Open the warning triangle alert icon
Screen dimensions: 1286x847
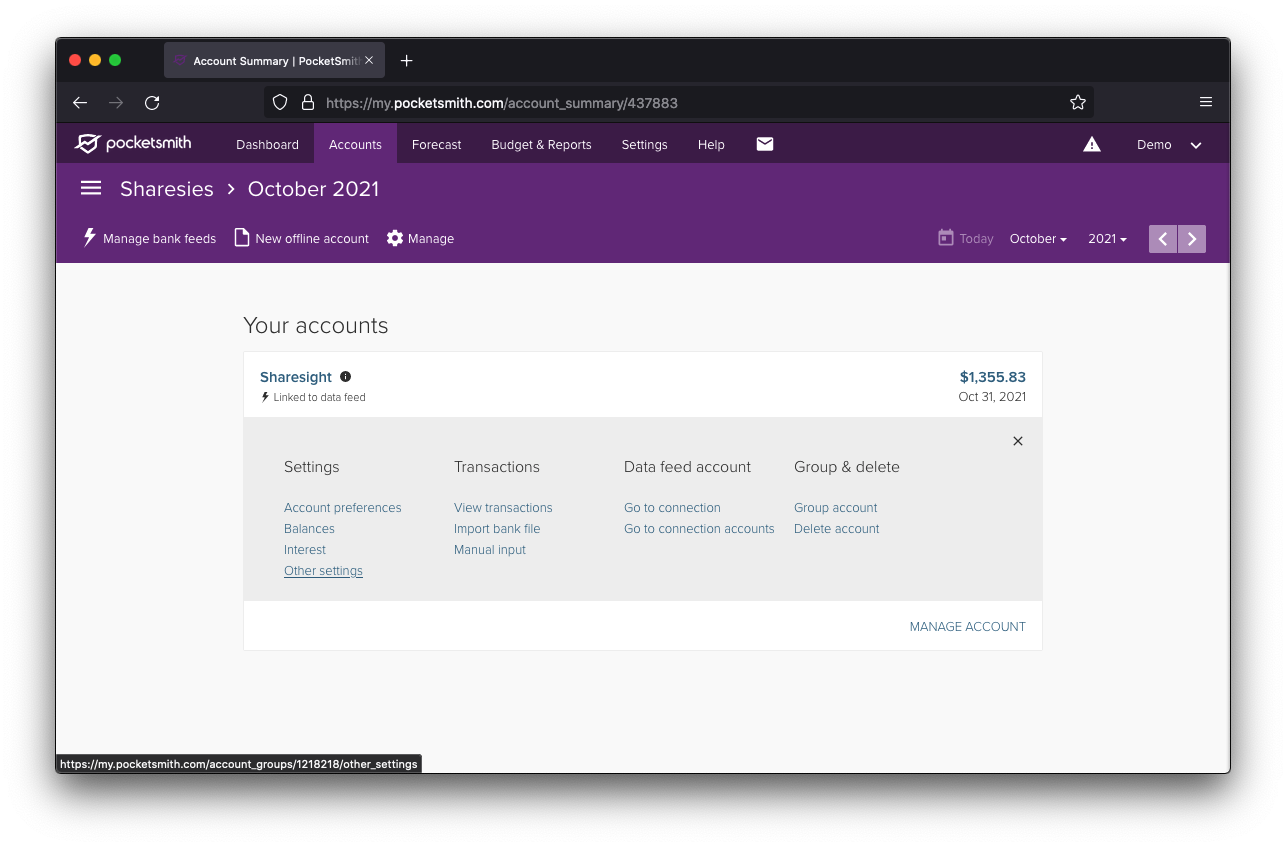coord(1091,145)
